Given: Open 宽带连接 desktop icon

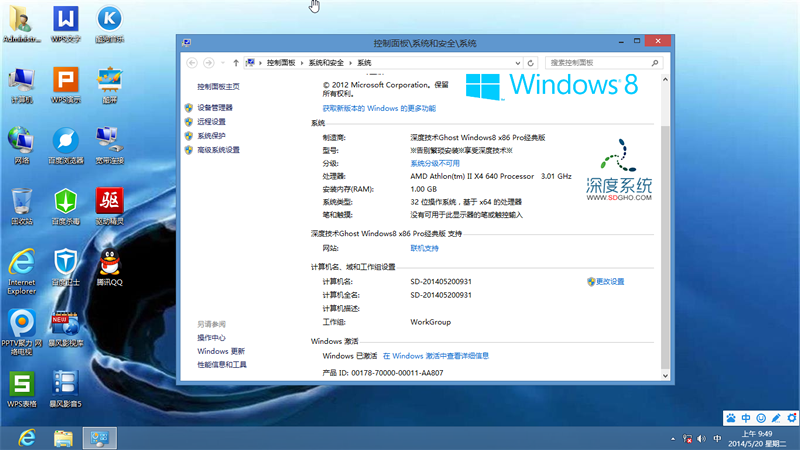Looking at the screenshot, I should (109, 146).
